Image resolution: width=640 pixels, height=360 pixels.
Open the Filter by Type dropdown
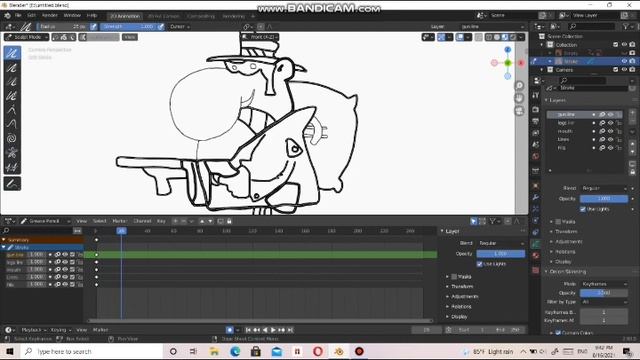point(604,302)
